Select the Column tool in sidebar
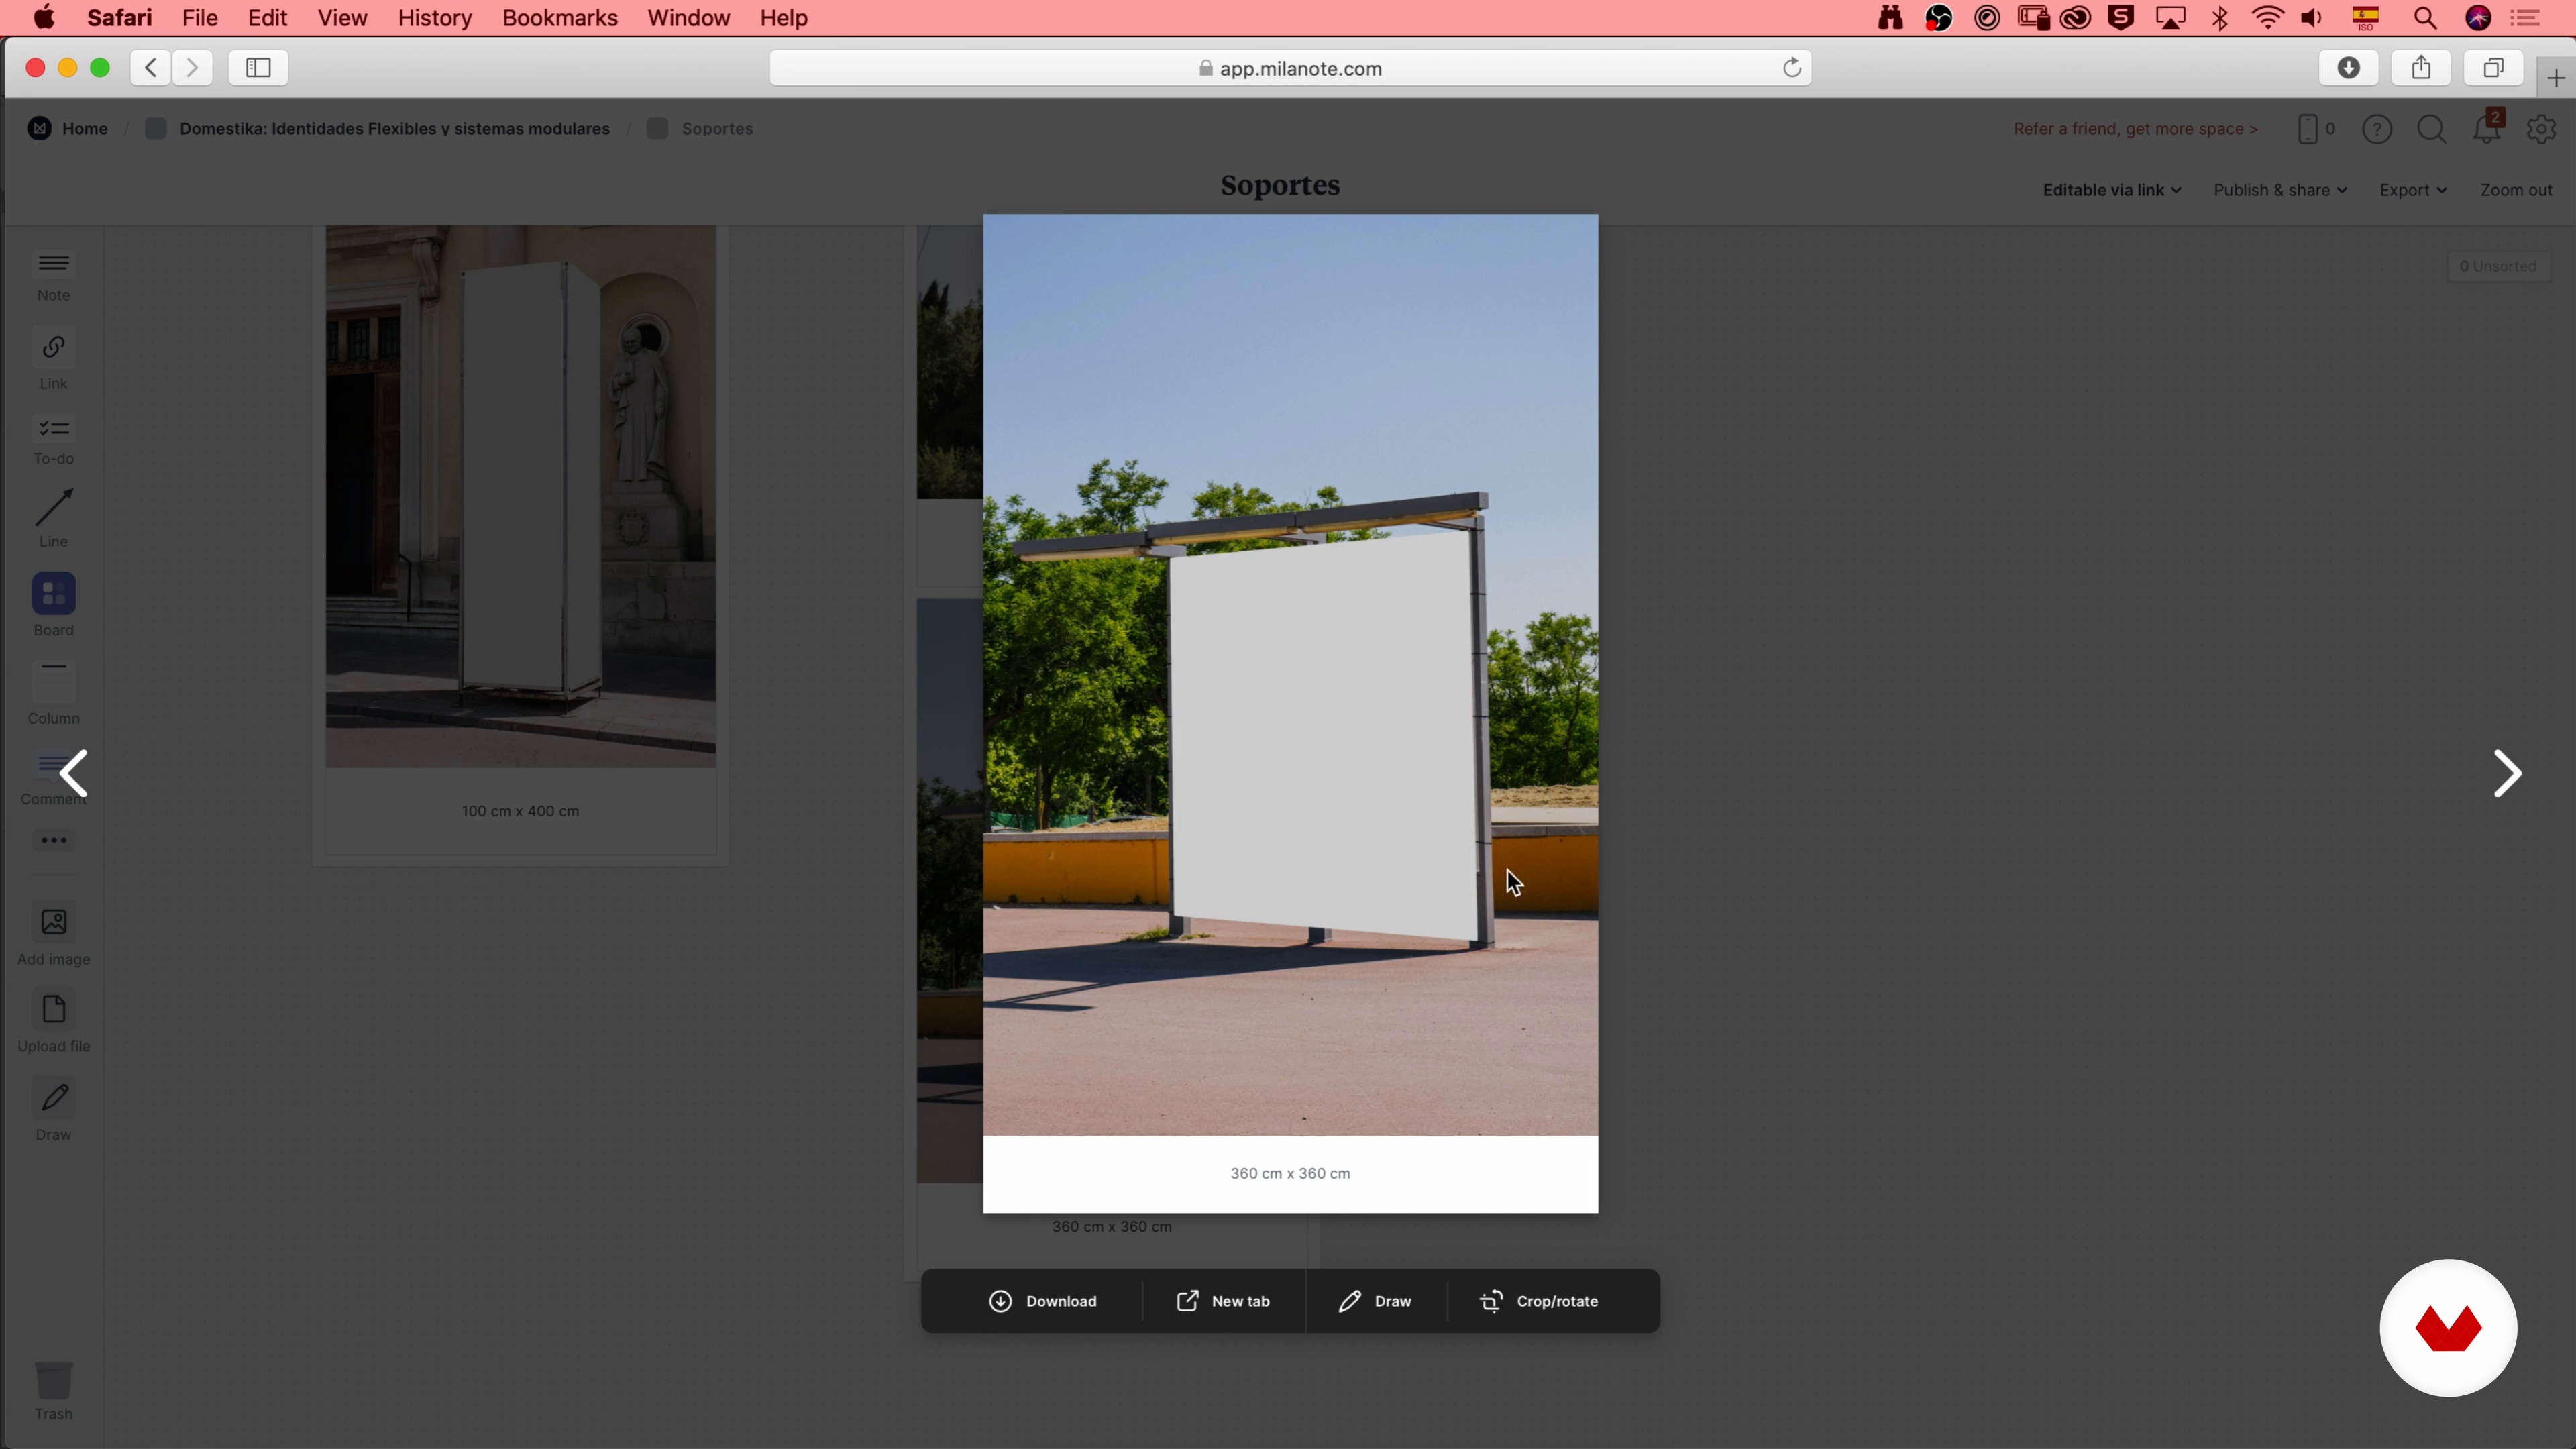Screen dimensions: 2576x1449 coord(54,693)
